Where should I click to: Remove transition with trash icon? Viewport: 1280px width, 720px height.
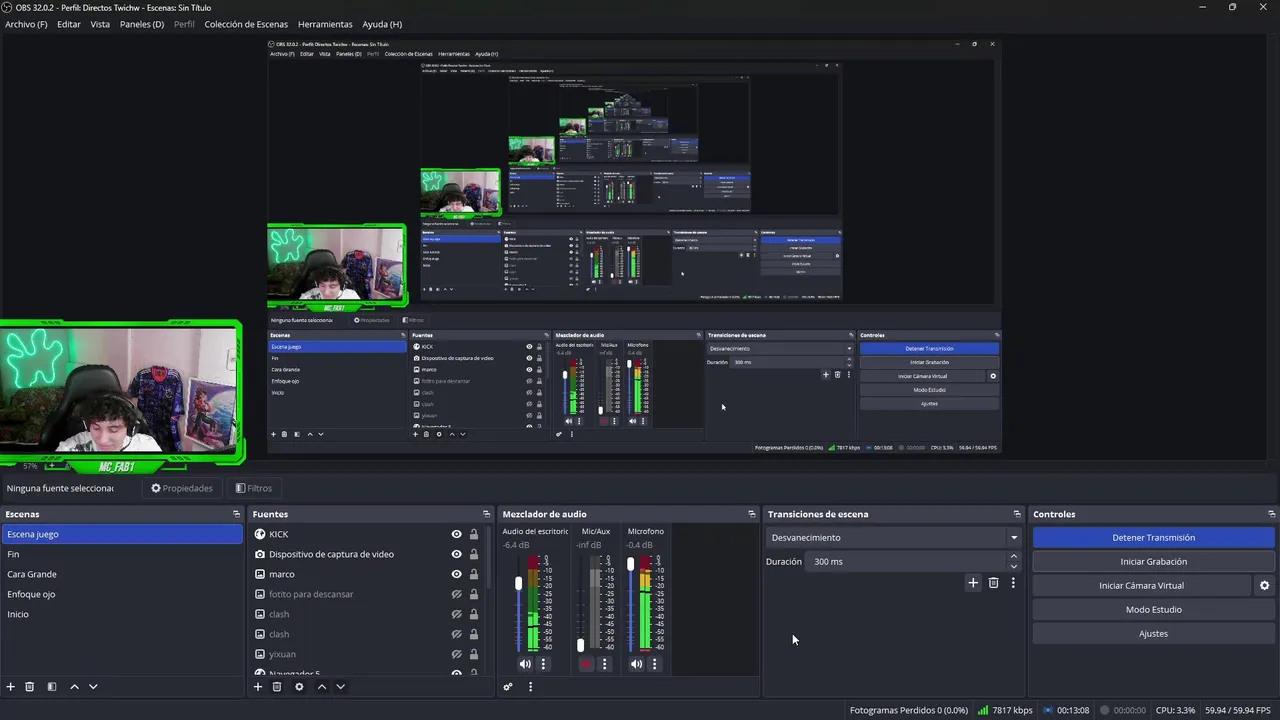[993, 583]
